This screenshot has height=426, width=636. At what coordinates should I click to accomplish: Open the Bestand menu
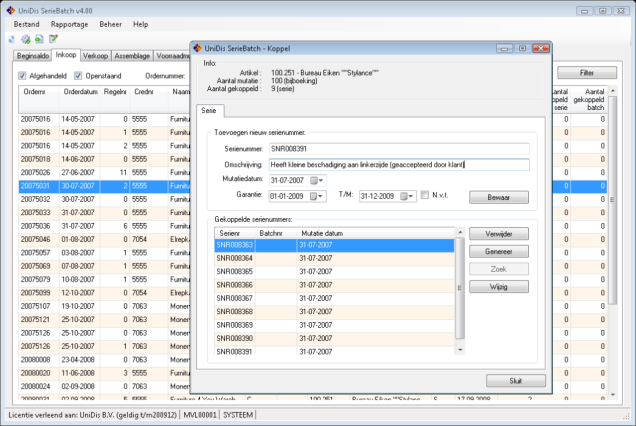[26, 24]
